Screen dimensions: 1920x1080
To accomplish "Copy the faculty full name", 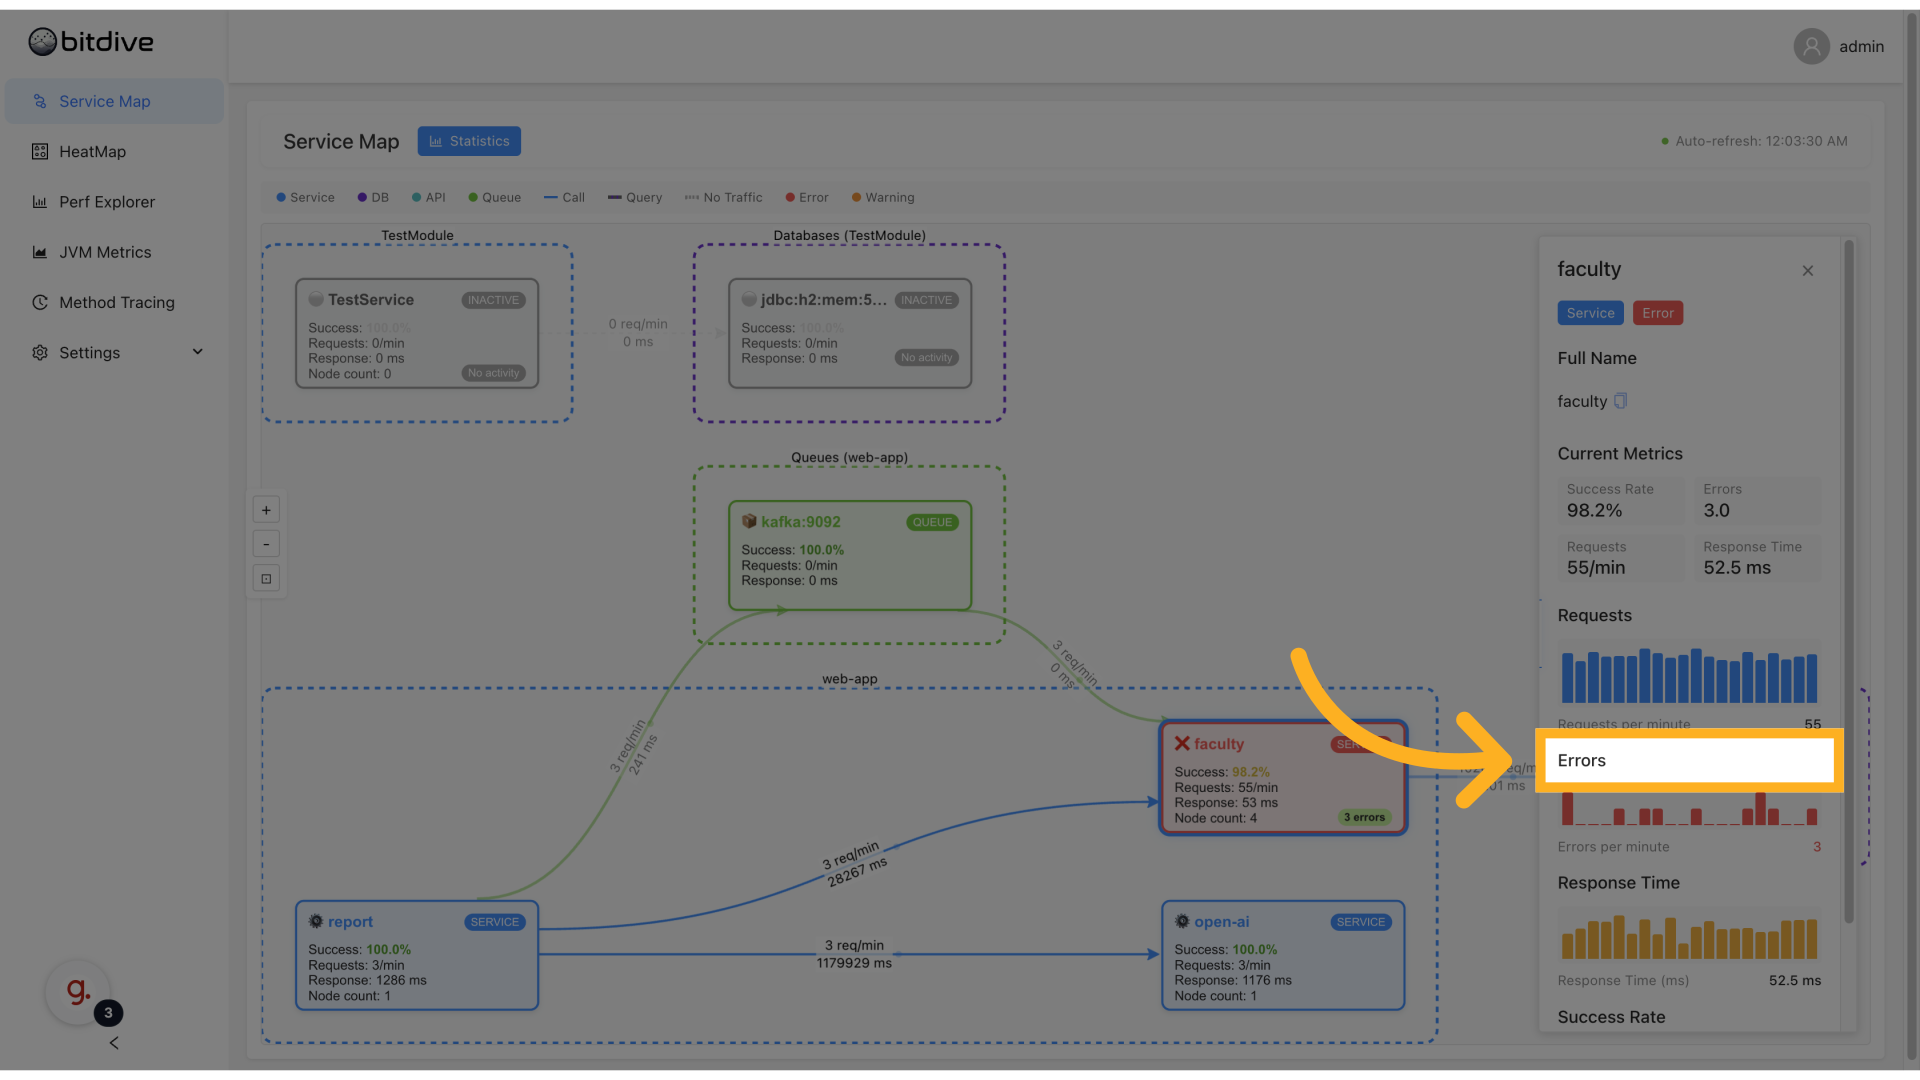I will click(x=1620, y=401).
